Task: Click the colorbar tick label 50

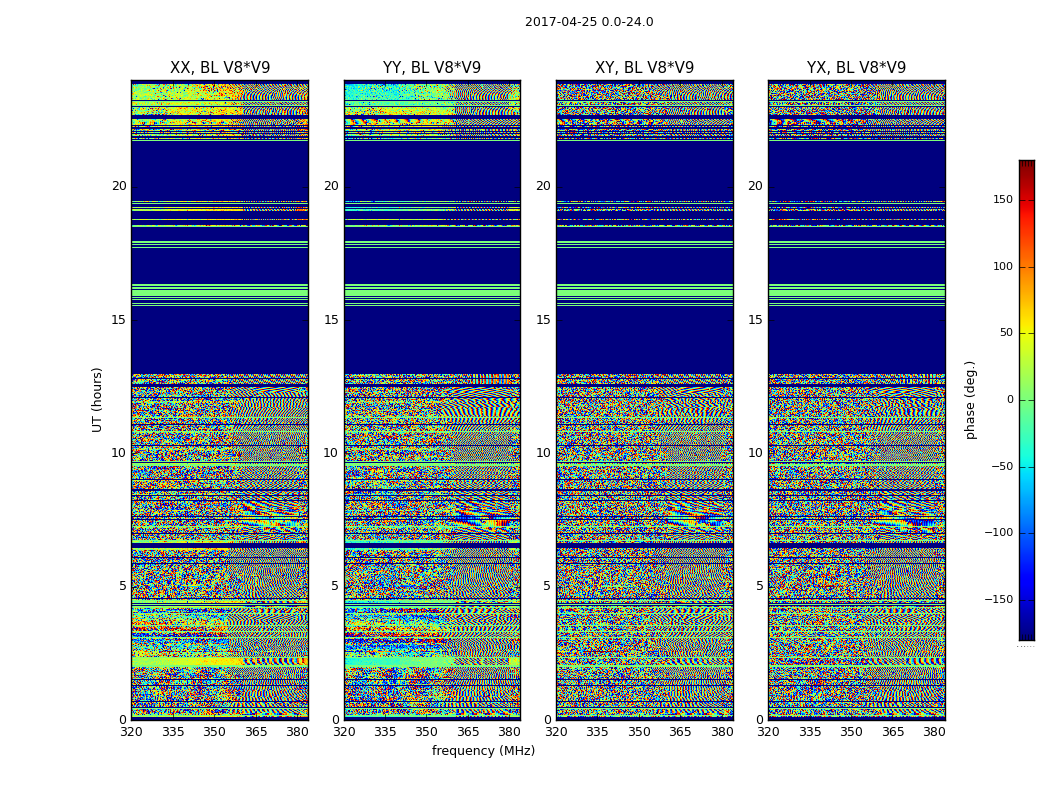Action: click(x=1006, y=333)
